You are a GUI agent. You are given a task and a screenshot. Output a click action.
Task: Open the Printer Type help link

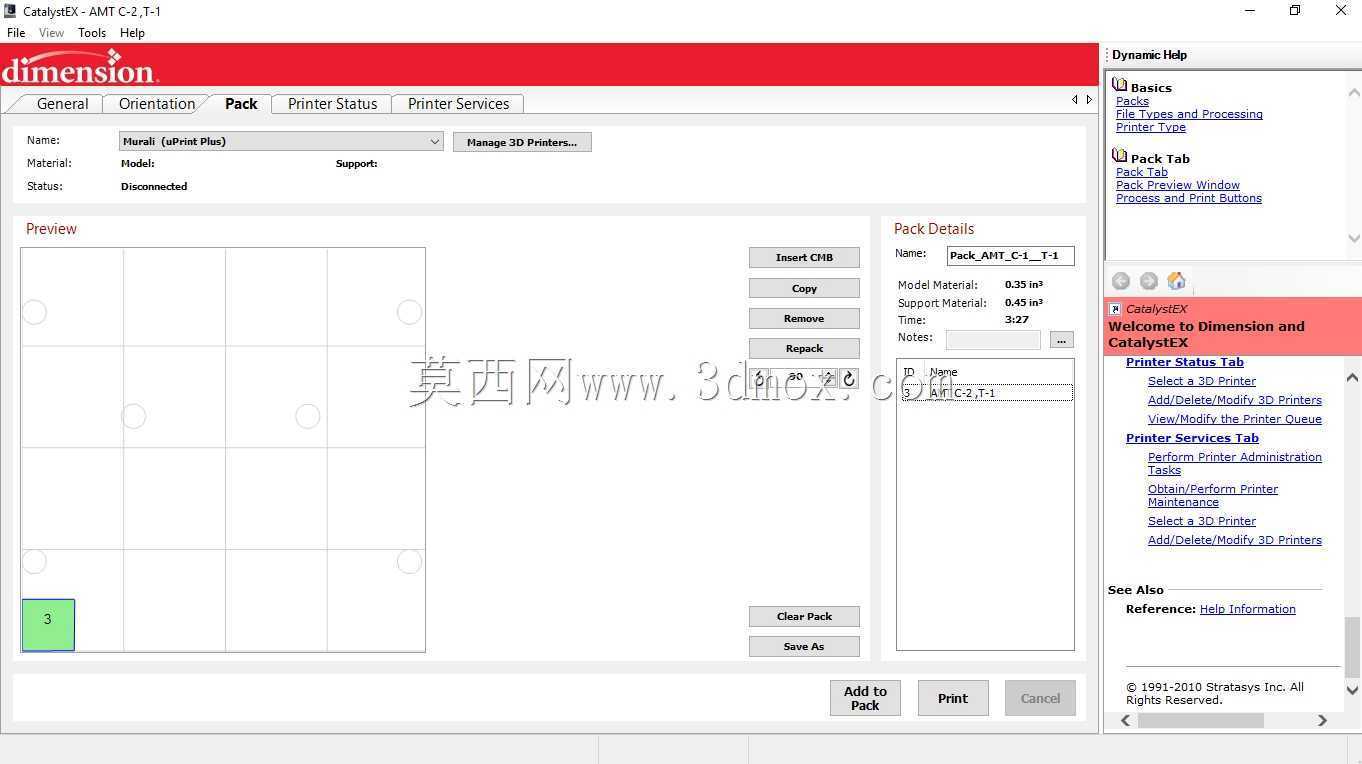1151,127
